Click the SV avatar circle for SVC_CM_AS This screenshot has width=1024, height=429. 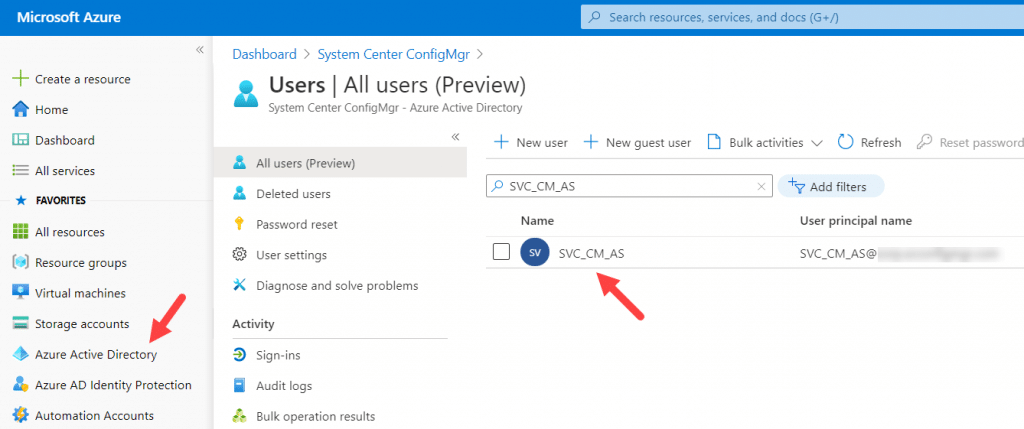click(534, 253)
